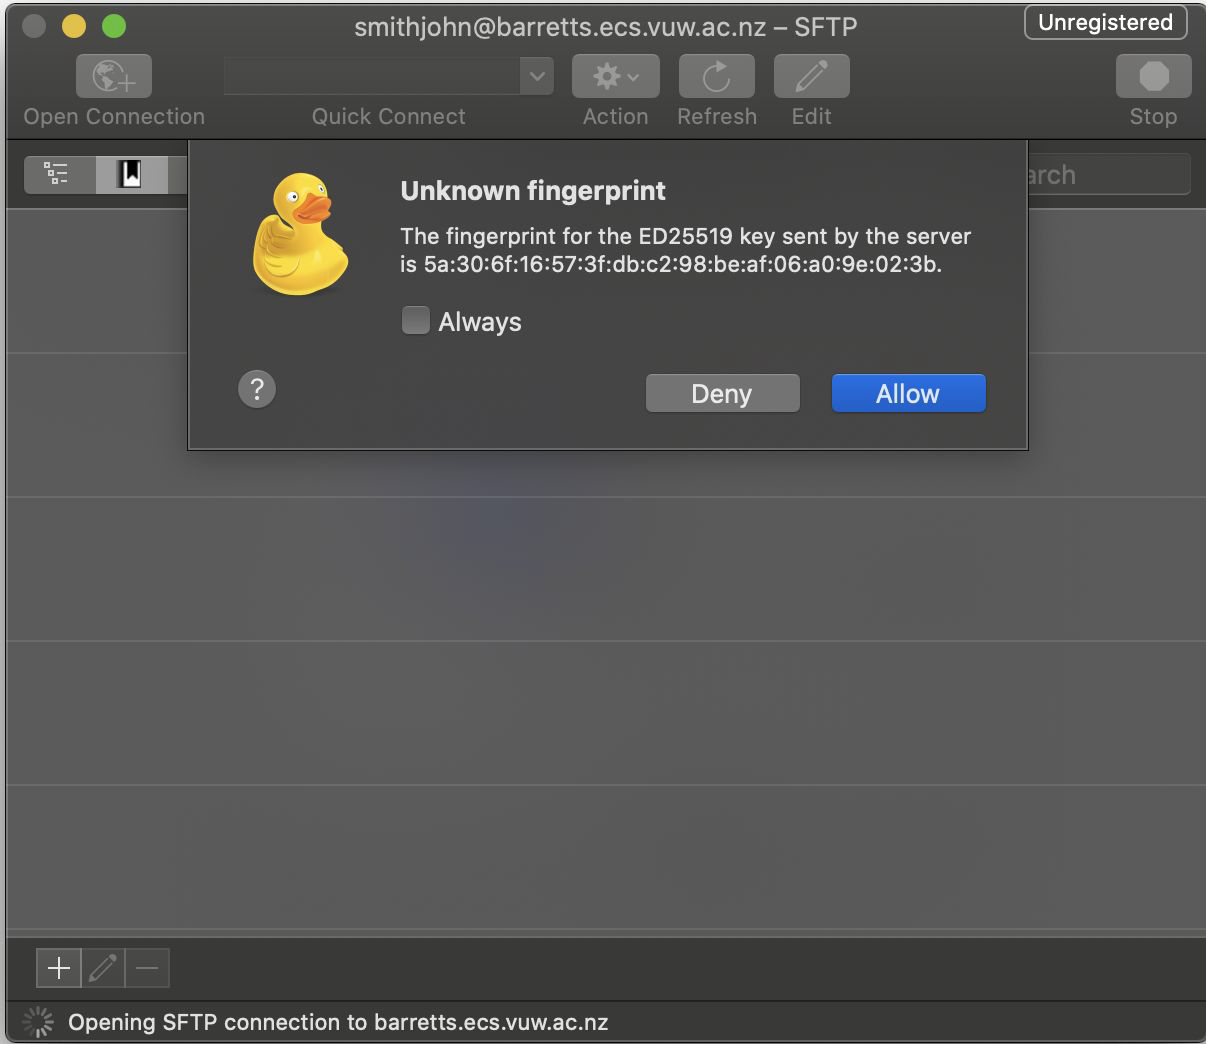Edit bookmark using bottom pencil icon
This screenshot has height=1044, width=1206.
pyautogui.click(x=103, y=968)
